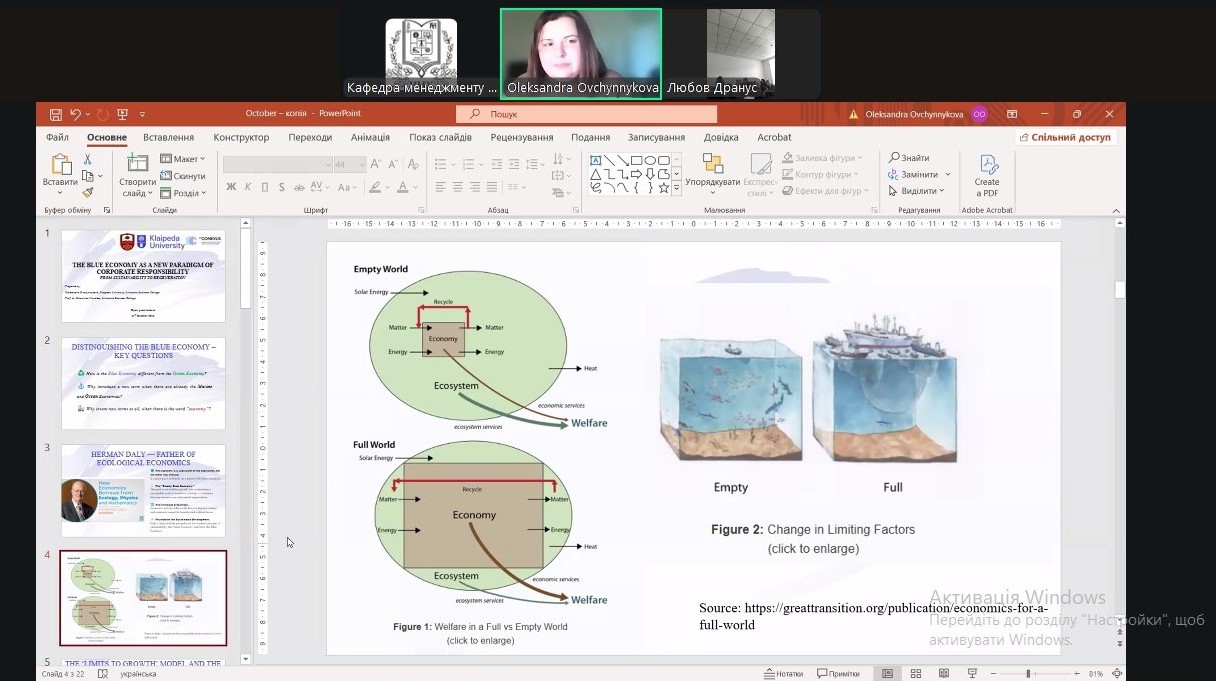The width and height of the screenshot is (1216, 681).
Task: Toggle bold Ж formatting
Action: (x=231, y=187)
